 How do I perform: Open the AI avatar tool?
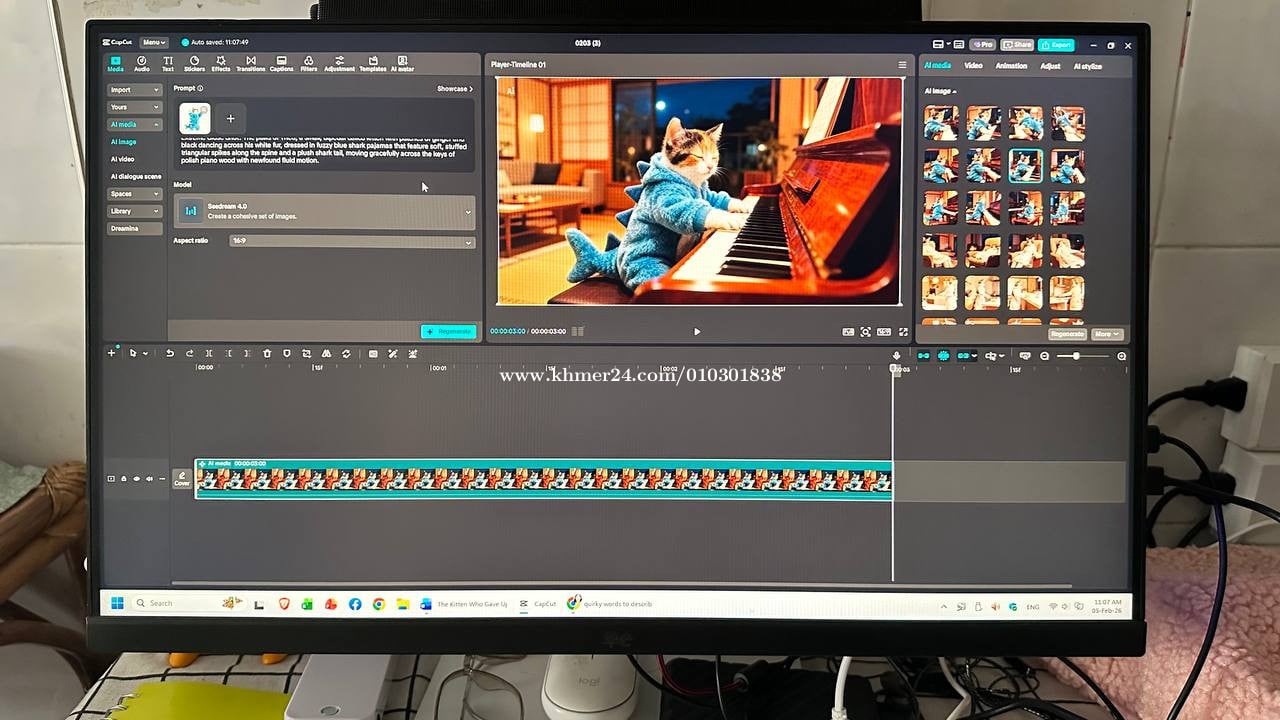coord(402,64)
